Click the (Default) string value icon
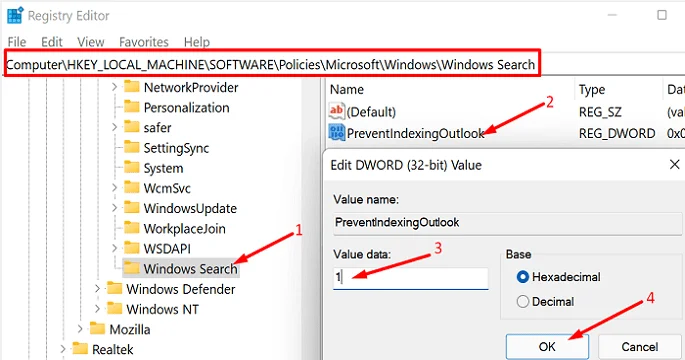The image size is (685, 360). [336, 111]
